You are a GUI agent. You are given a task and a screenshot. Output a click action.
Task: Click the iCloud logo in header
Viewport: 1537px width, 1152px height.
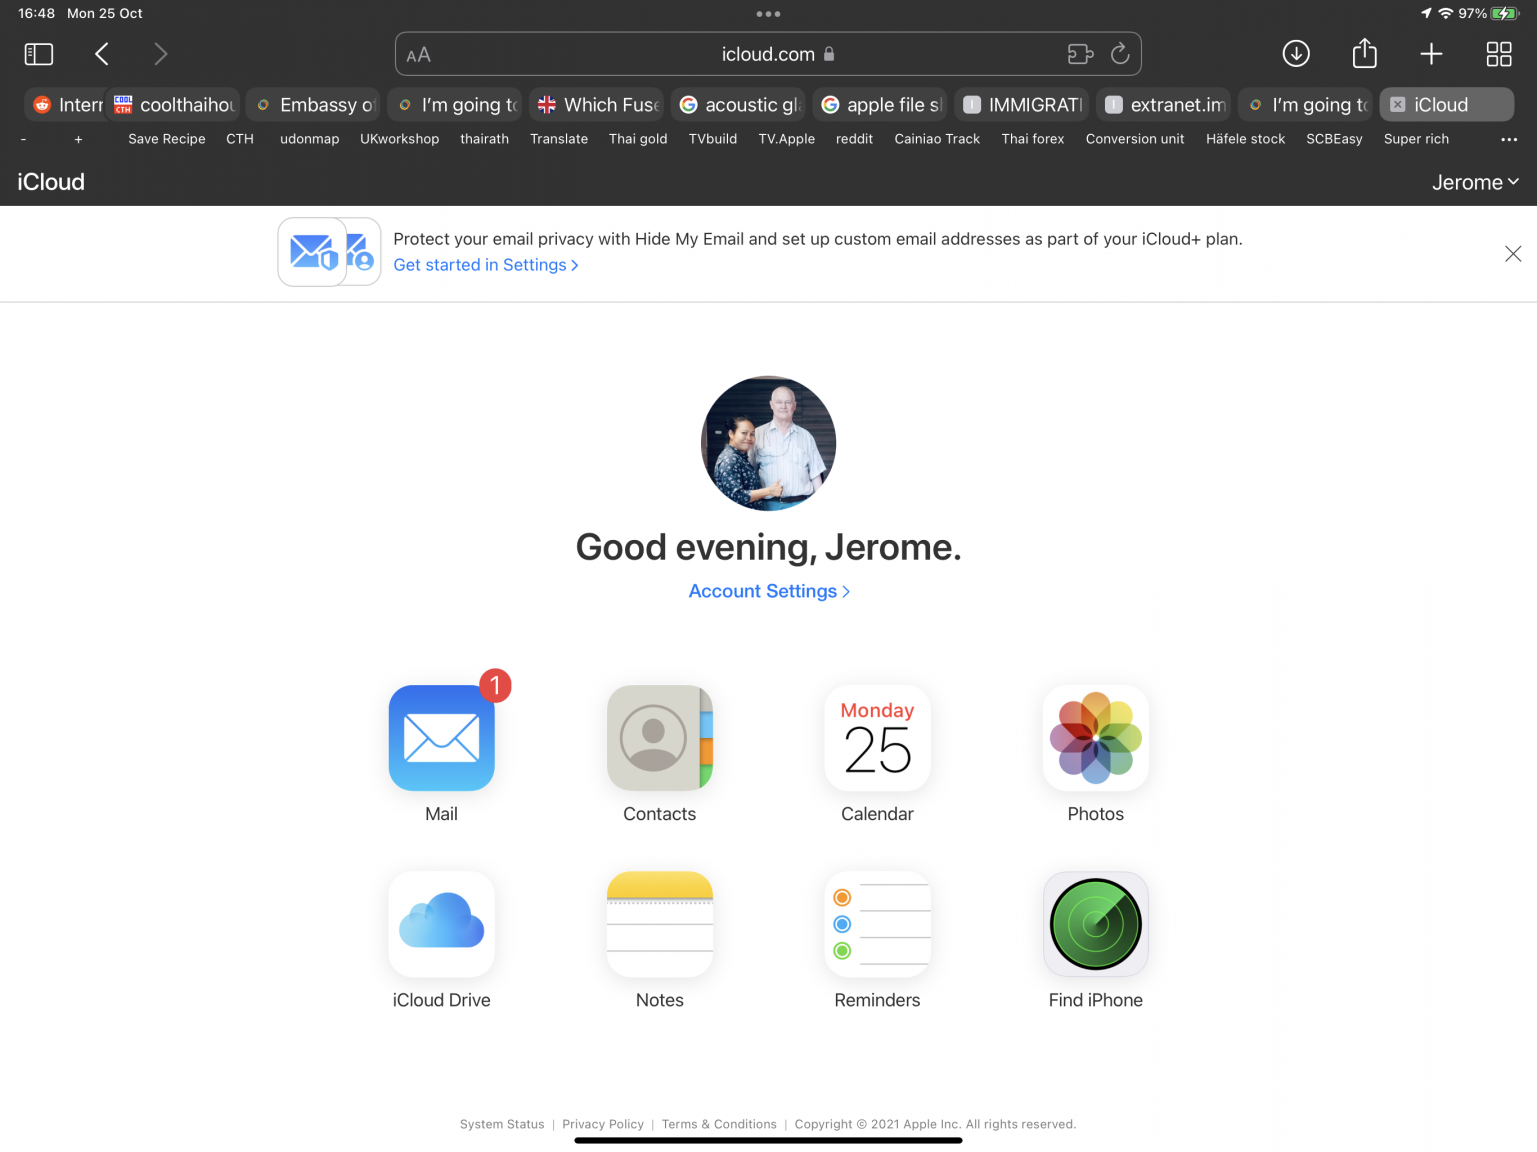coord(51,182)
